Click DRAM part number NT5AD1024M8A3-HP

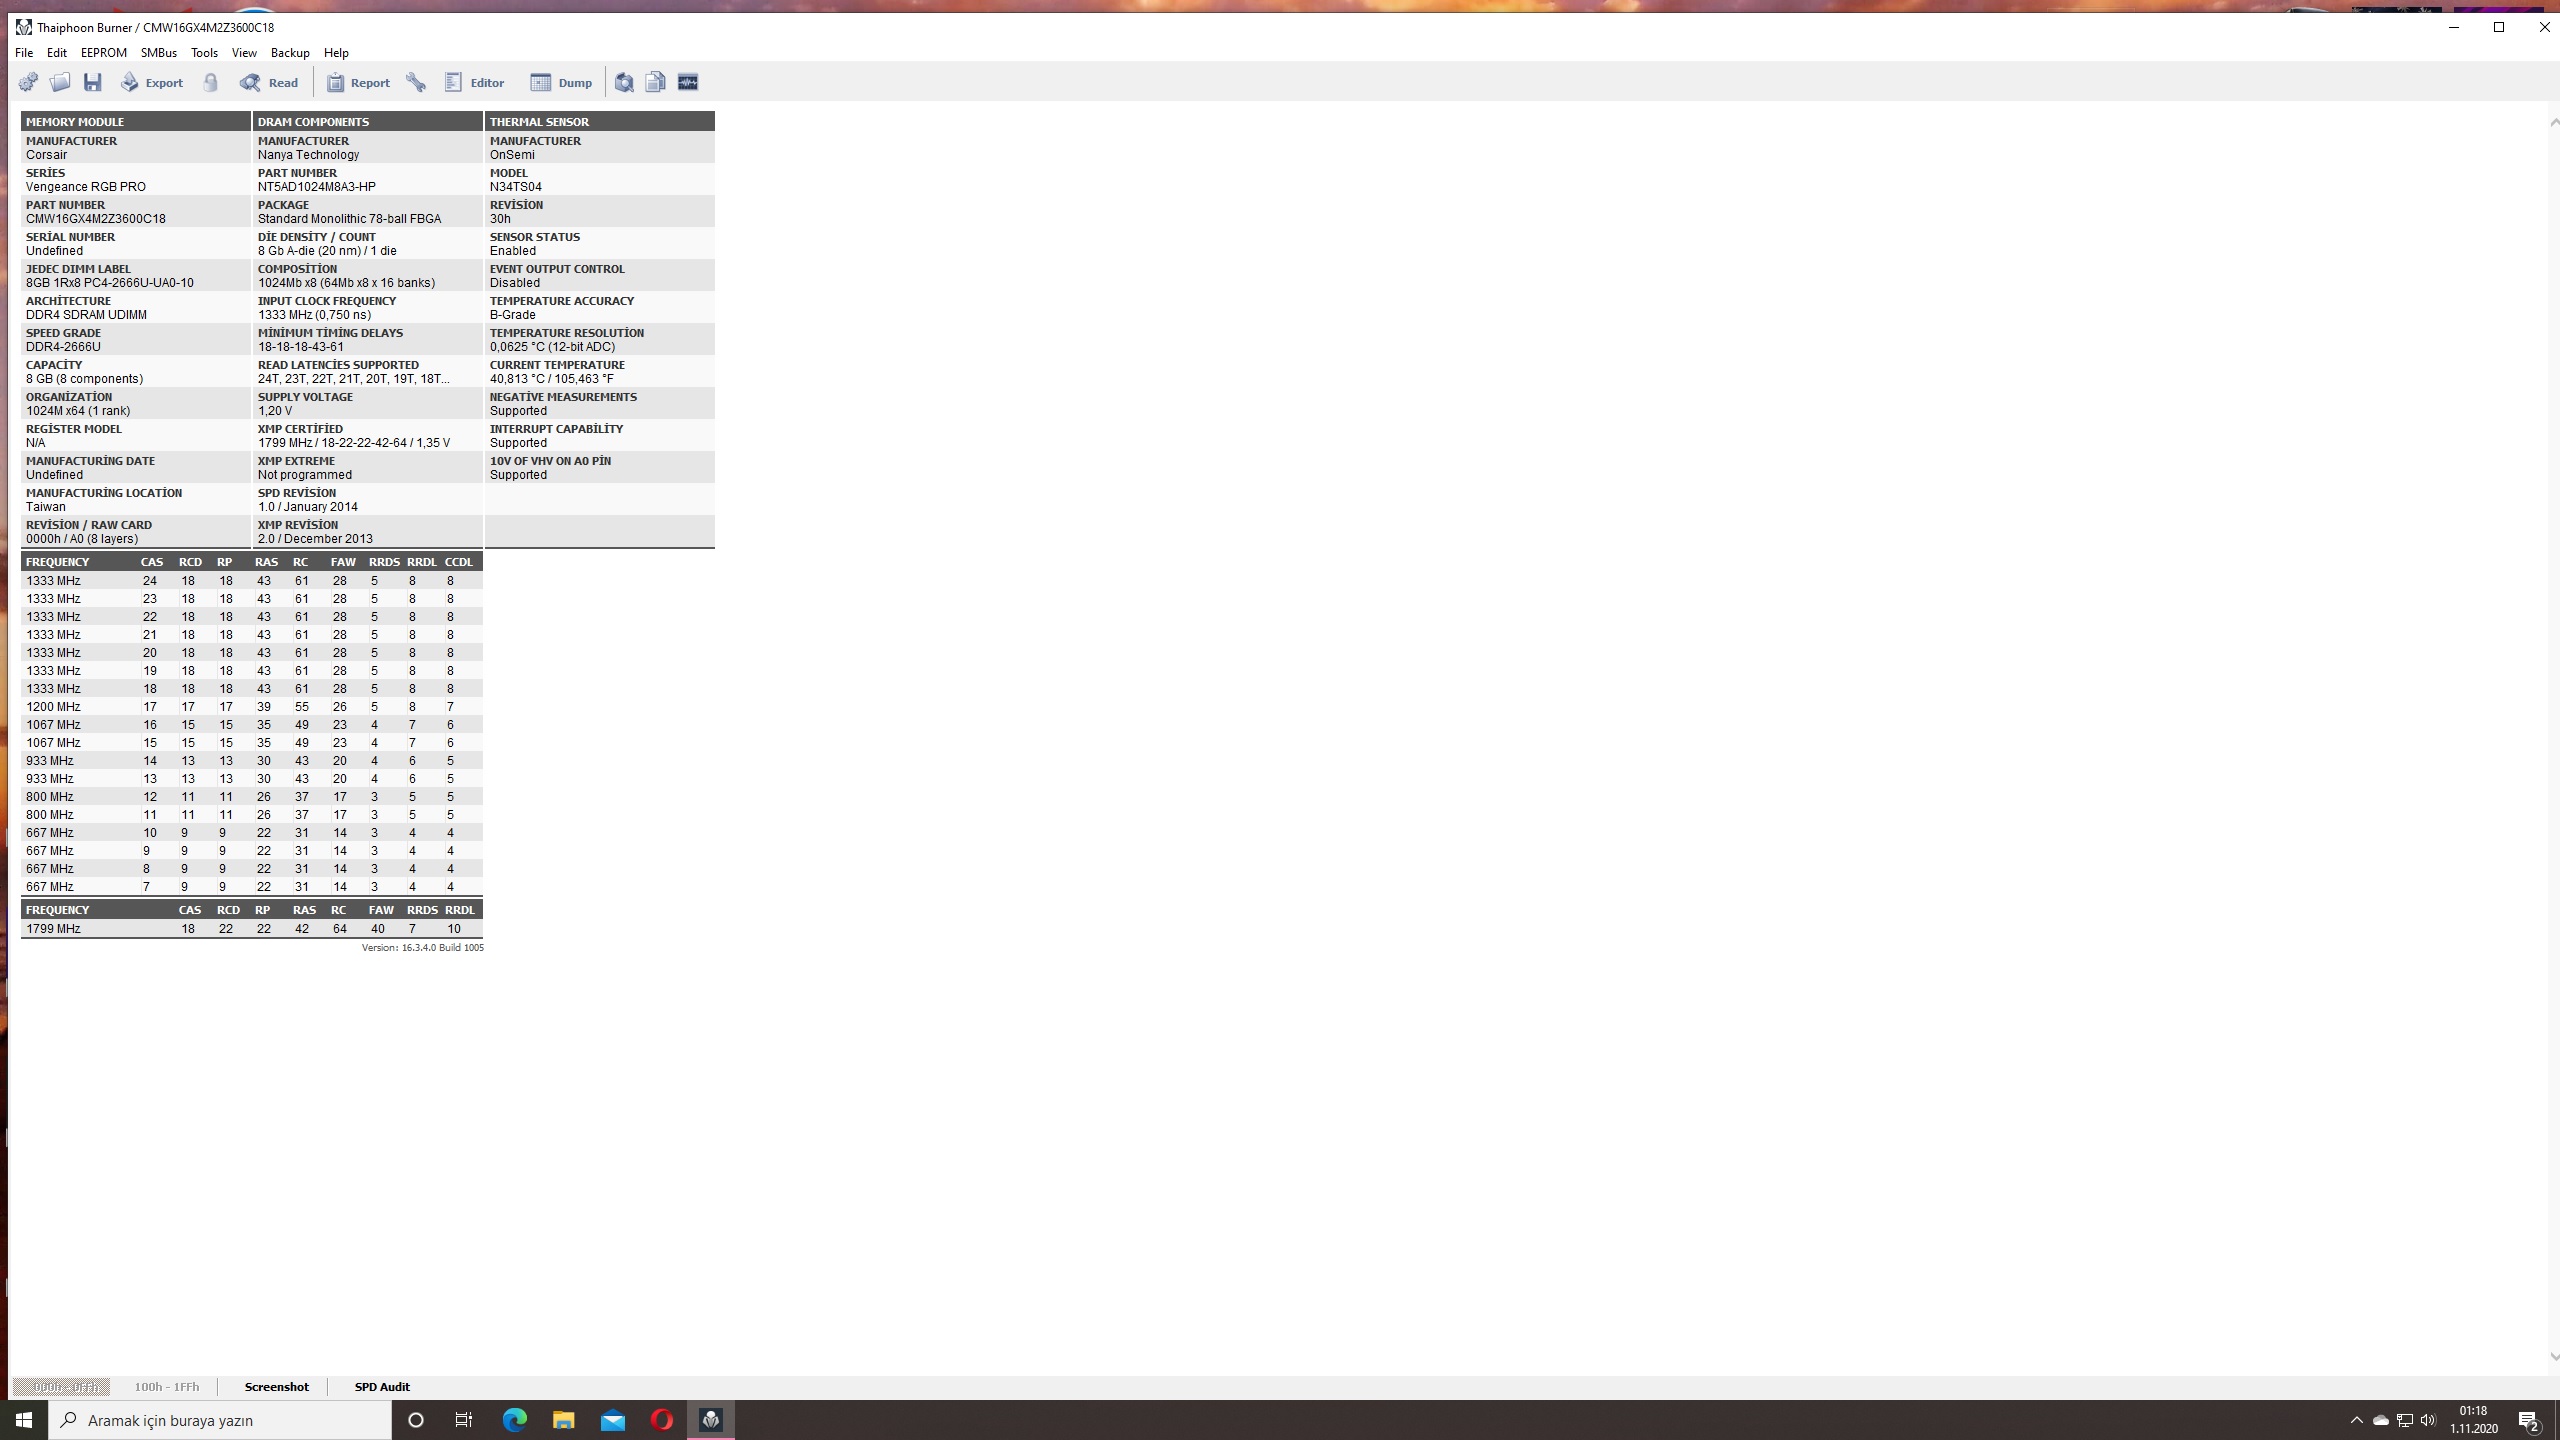pos(317,187)
